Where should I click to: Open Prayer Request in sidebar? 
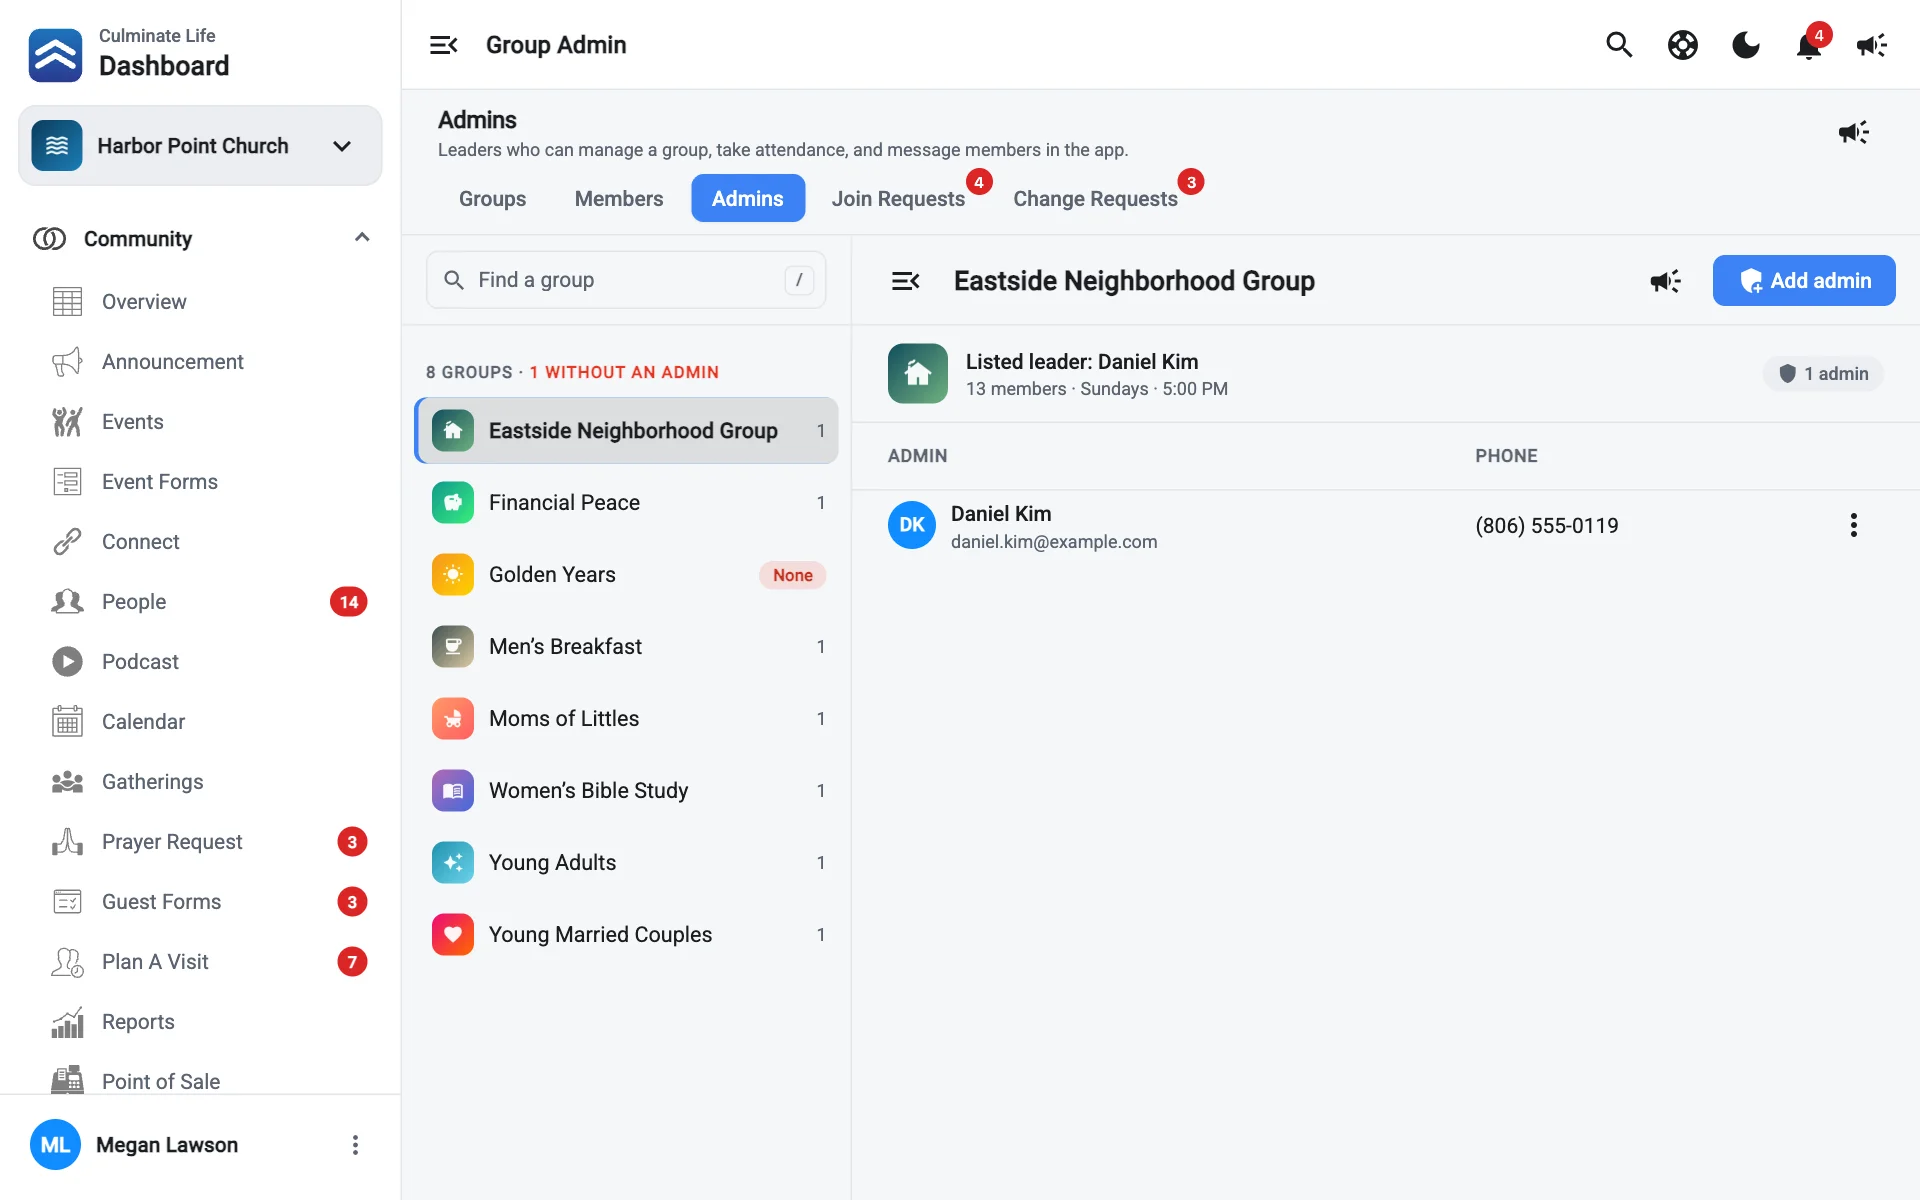[x=200, y=842]
